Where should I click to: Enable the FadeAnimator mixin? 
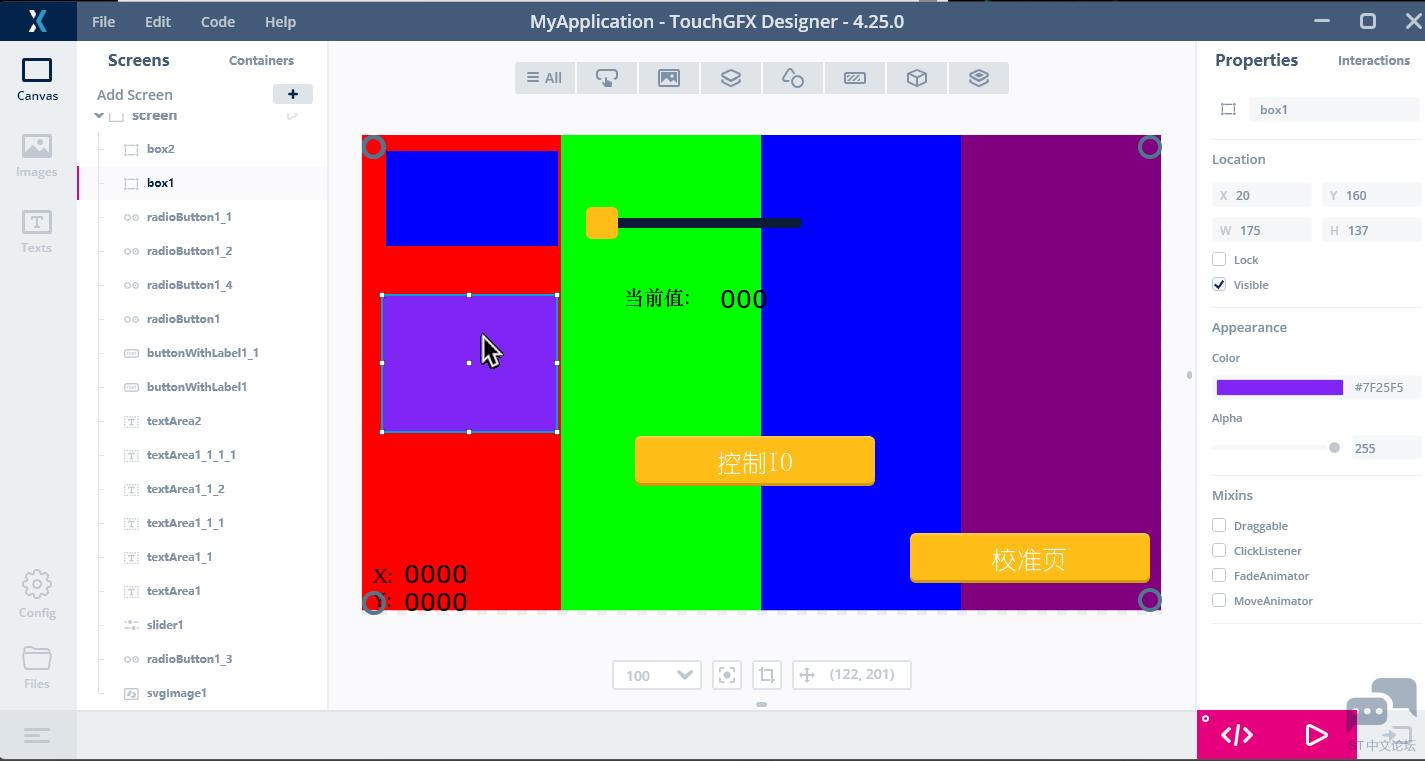coord(1219,575)
